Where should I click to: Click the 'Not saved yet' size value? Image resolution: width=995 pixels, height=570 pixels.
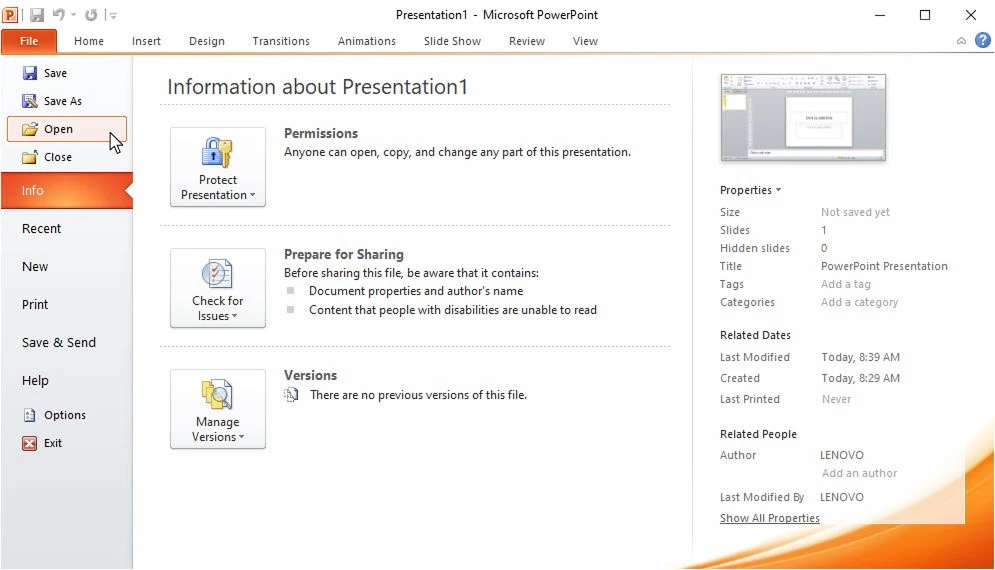(x=855, y=212)
